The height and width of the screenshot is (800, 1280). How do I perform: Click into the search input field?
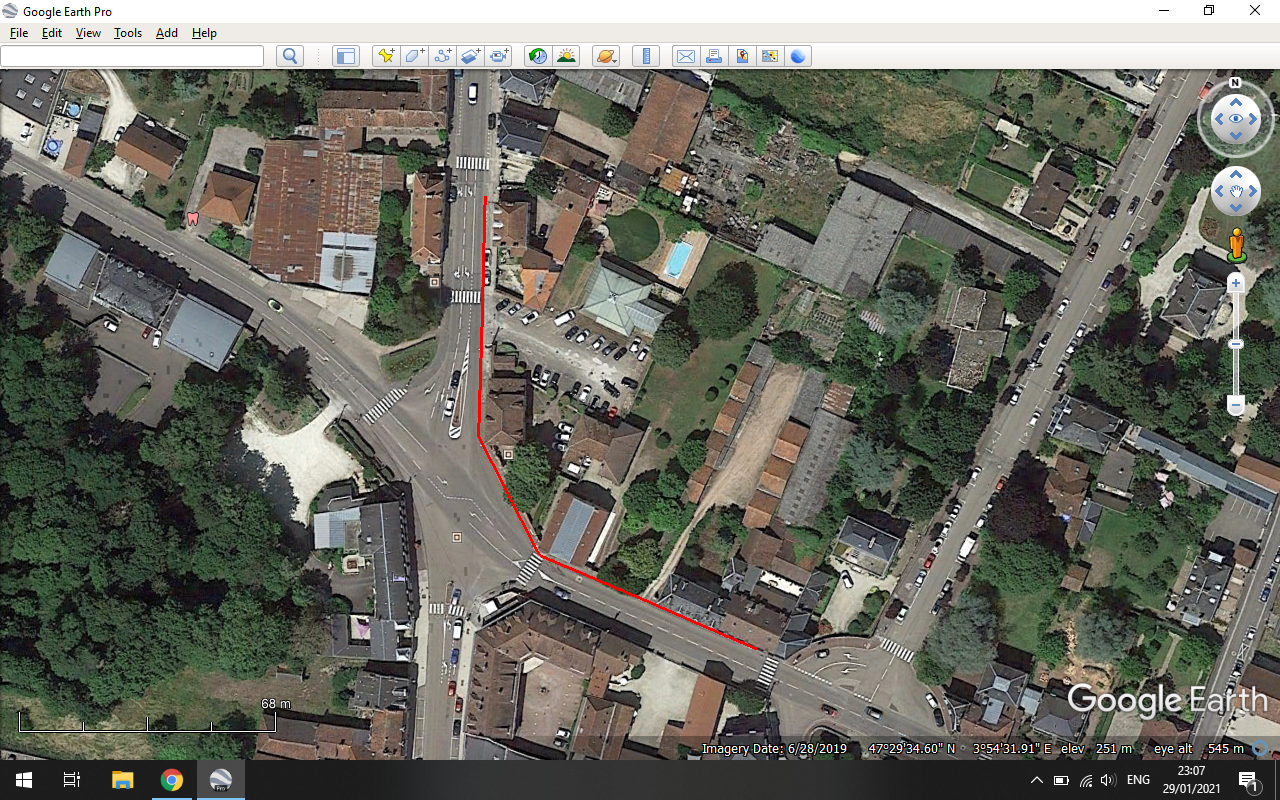click(x=132, y=56)
